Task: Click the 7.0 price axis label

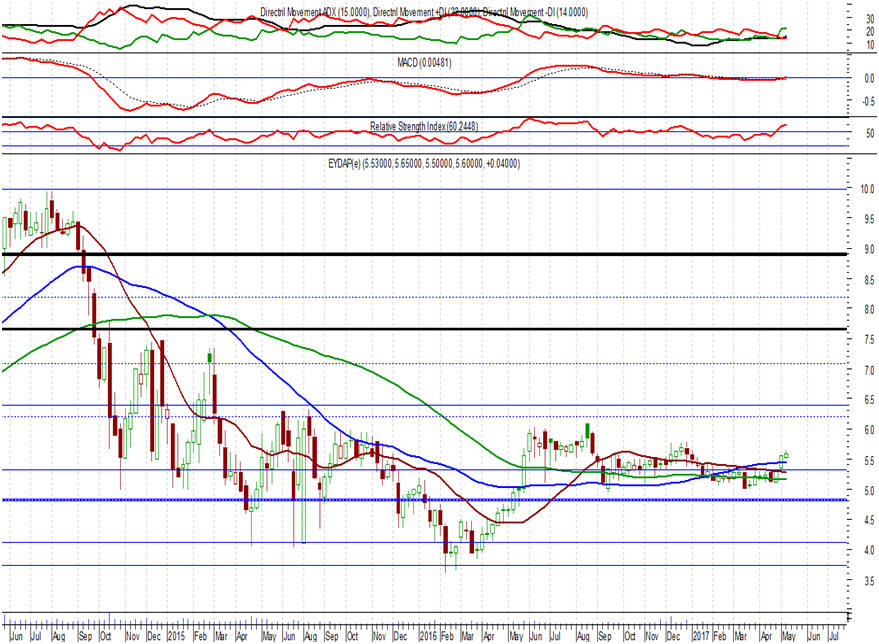Action: coord(869,370)
